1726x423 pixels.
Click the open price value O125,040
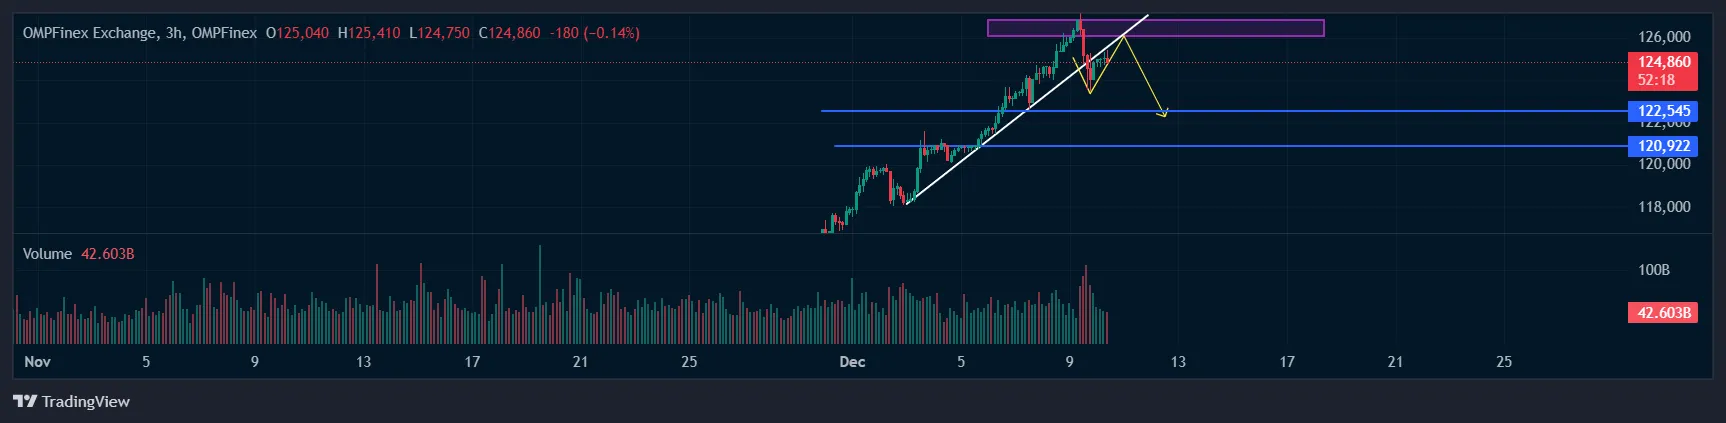(x=297, y=33)
